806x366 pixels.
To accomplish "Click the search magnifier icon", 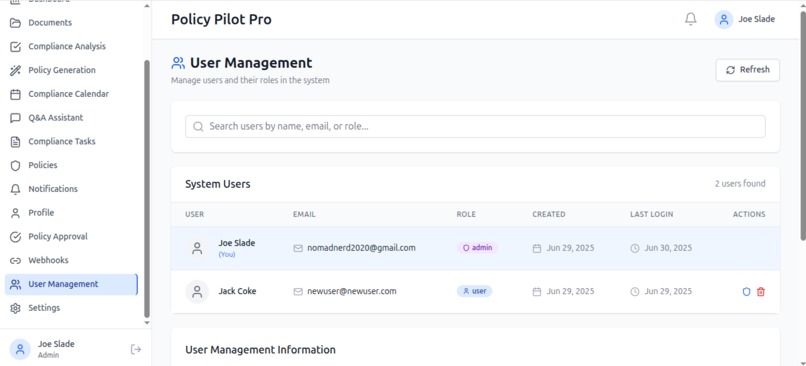I will pyautogui.click(x=198, y=126).
